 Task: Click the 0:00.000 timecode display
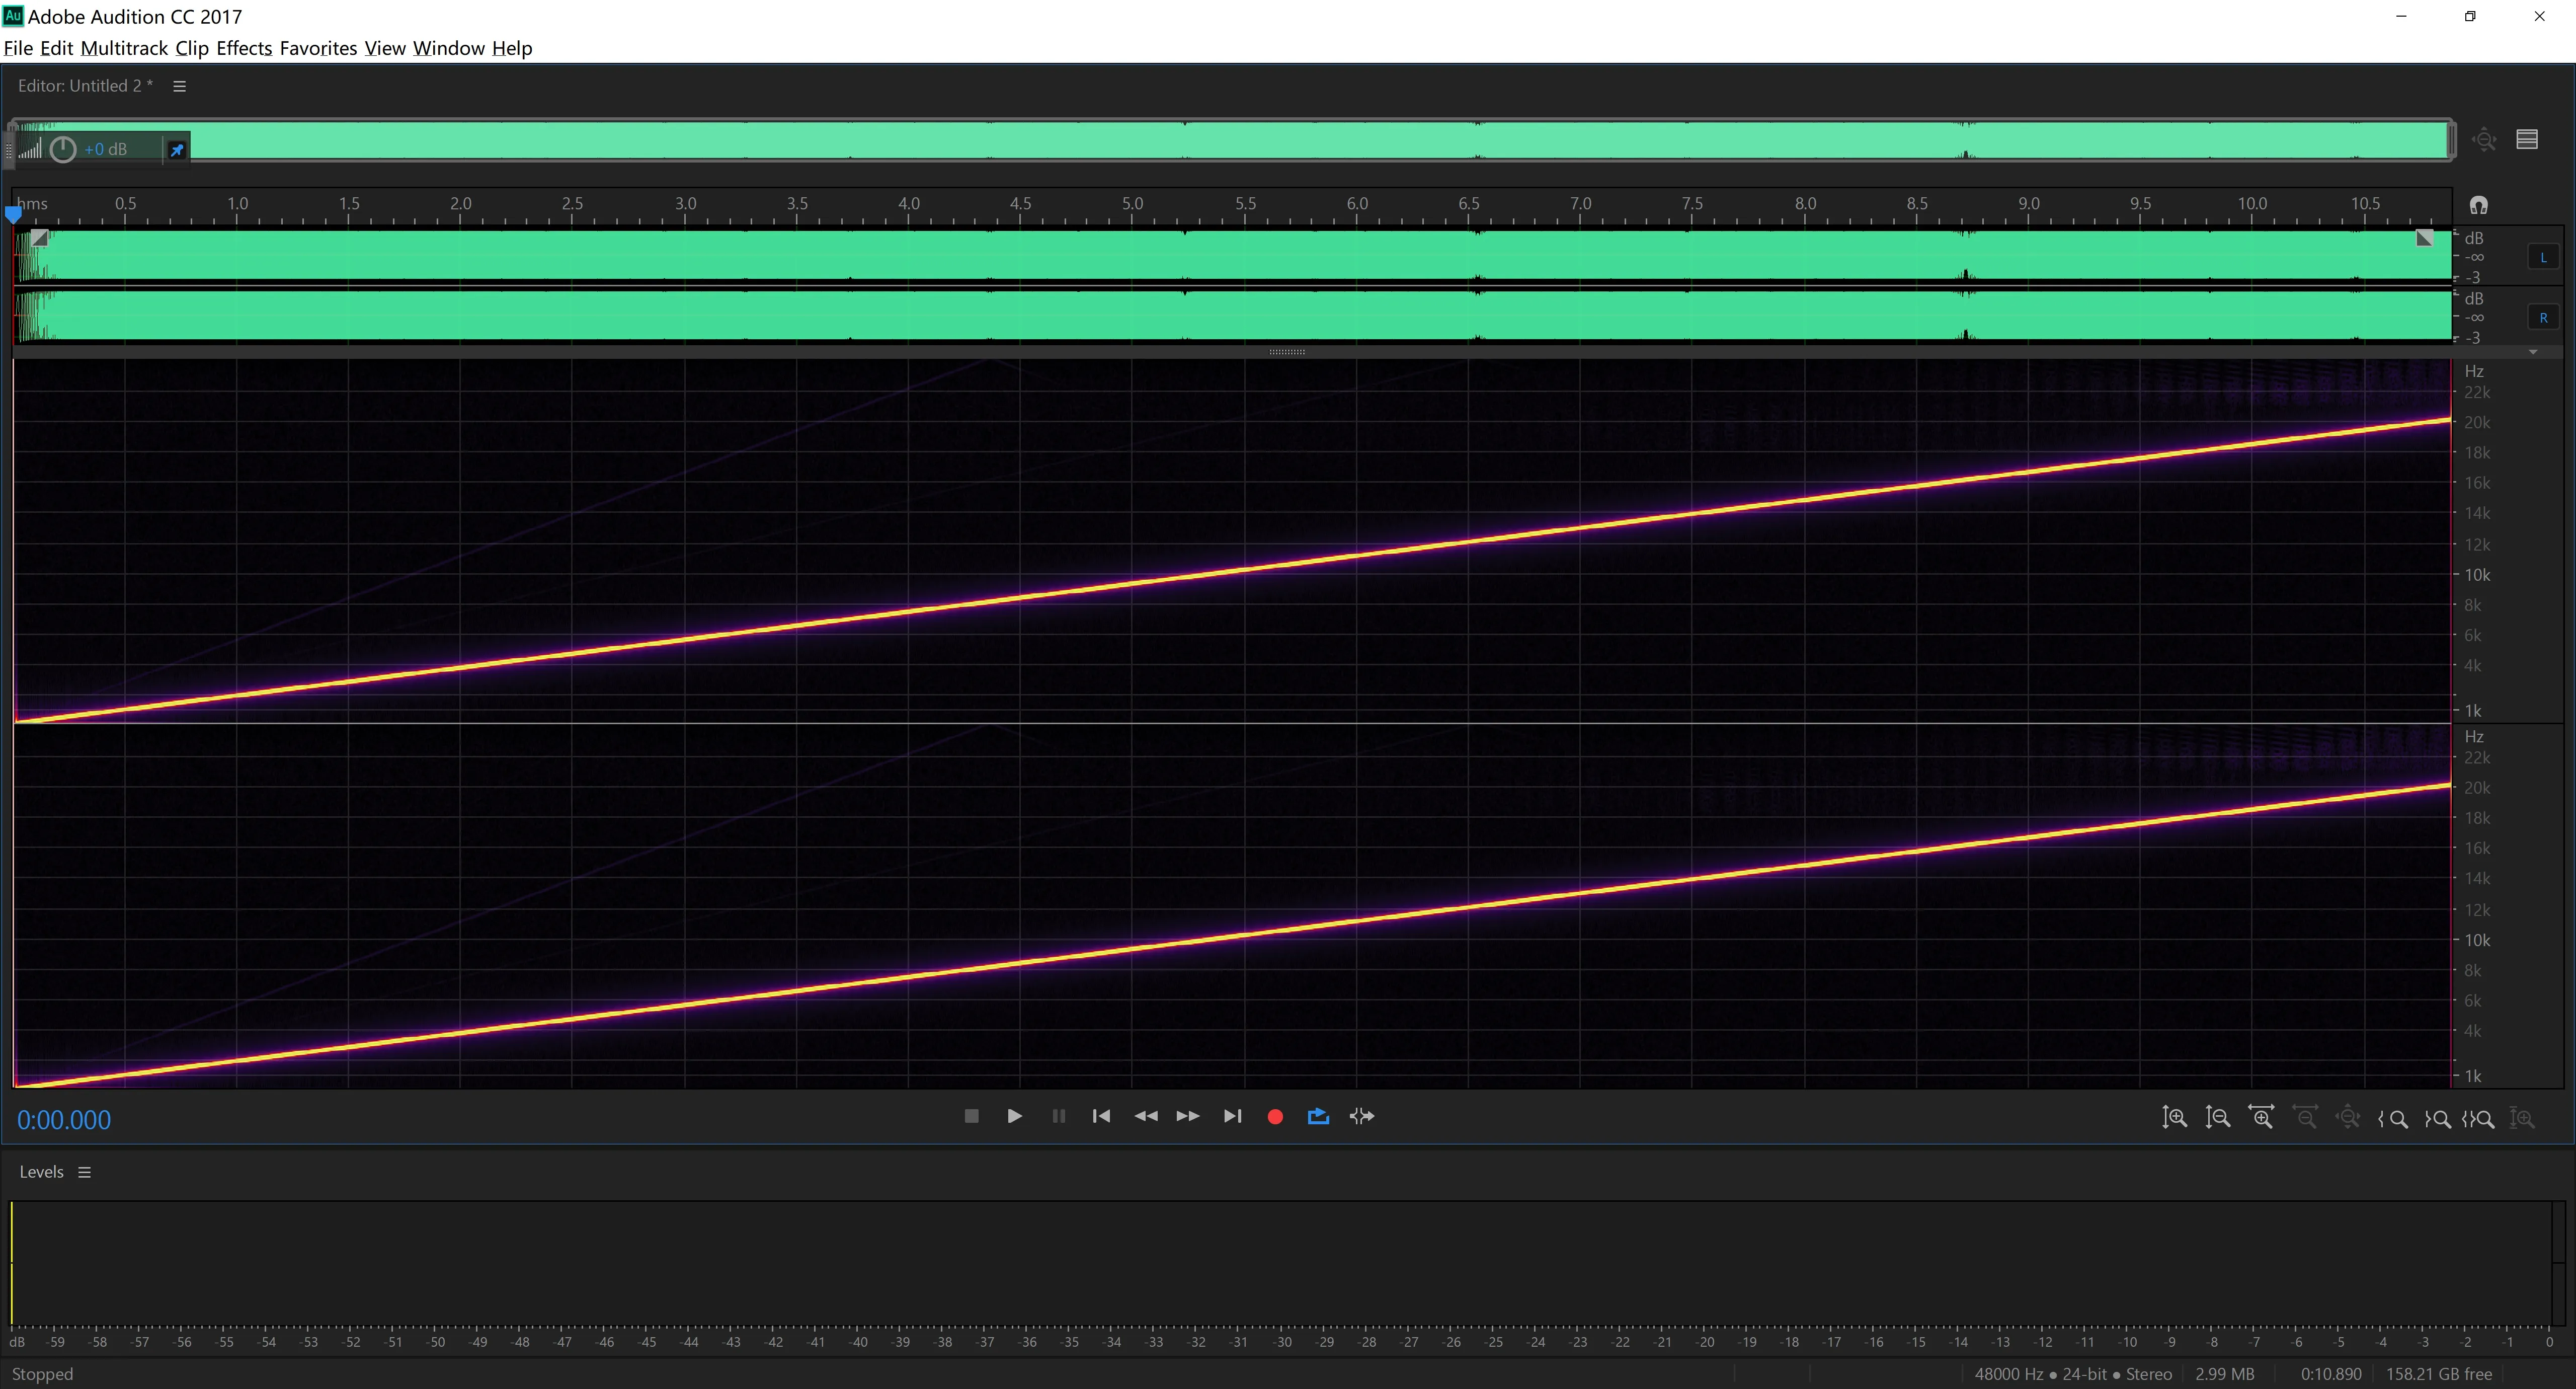coord(64,1120)
